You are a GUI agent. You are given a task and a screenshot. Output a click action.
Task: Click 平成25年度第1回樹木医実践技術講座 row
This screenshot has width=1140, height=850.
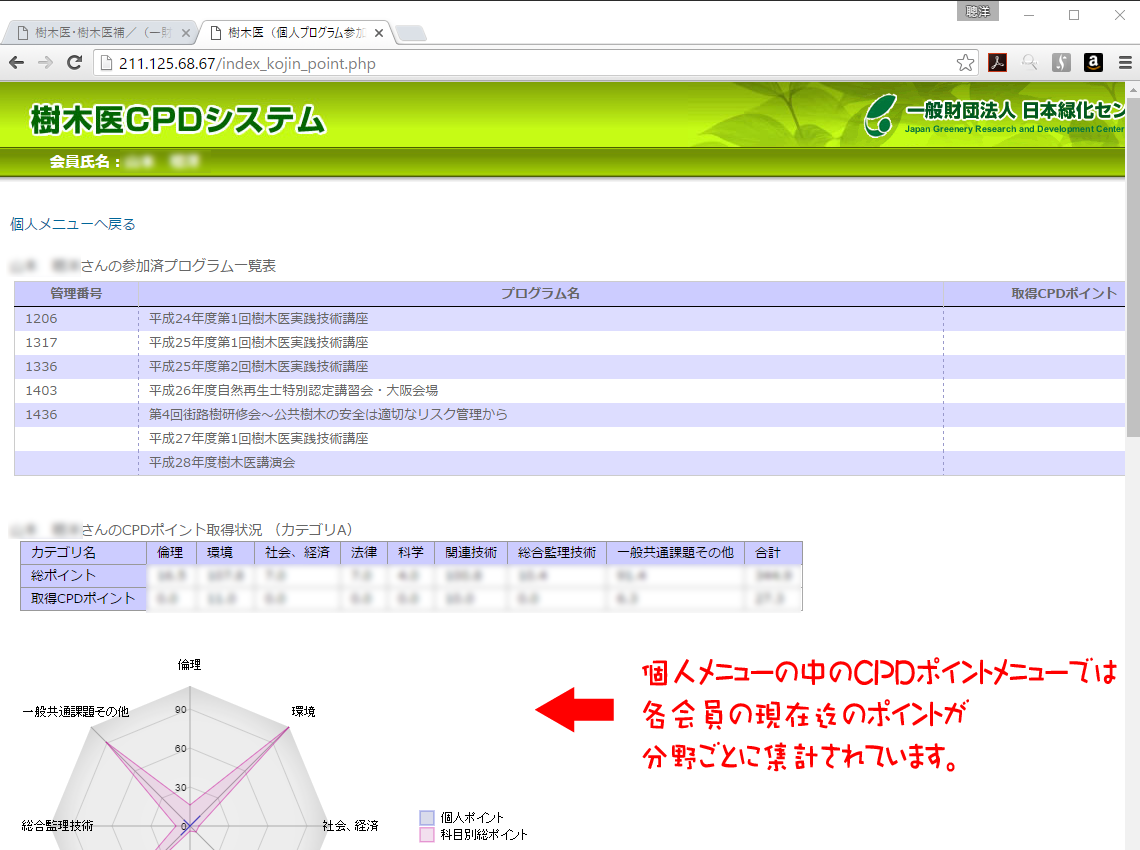point(569,342)
